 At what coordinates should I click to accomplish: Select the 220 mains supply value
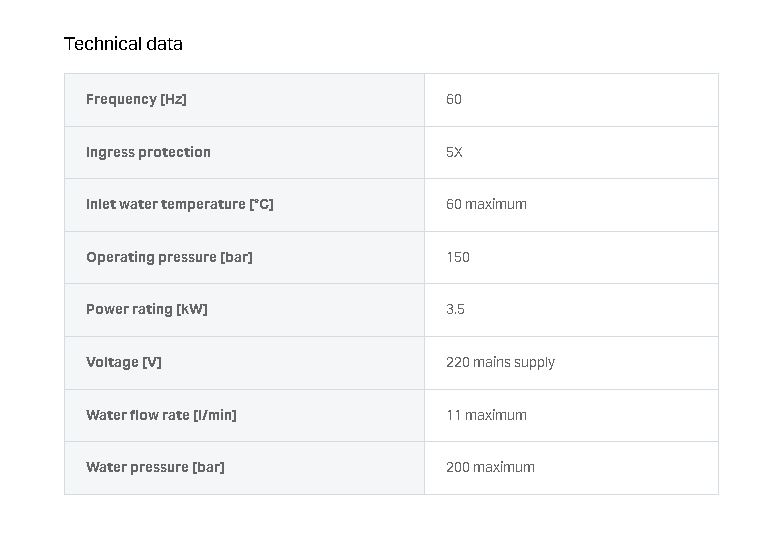500,362
